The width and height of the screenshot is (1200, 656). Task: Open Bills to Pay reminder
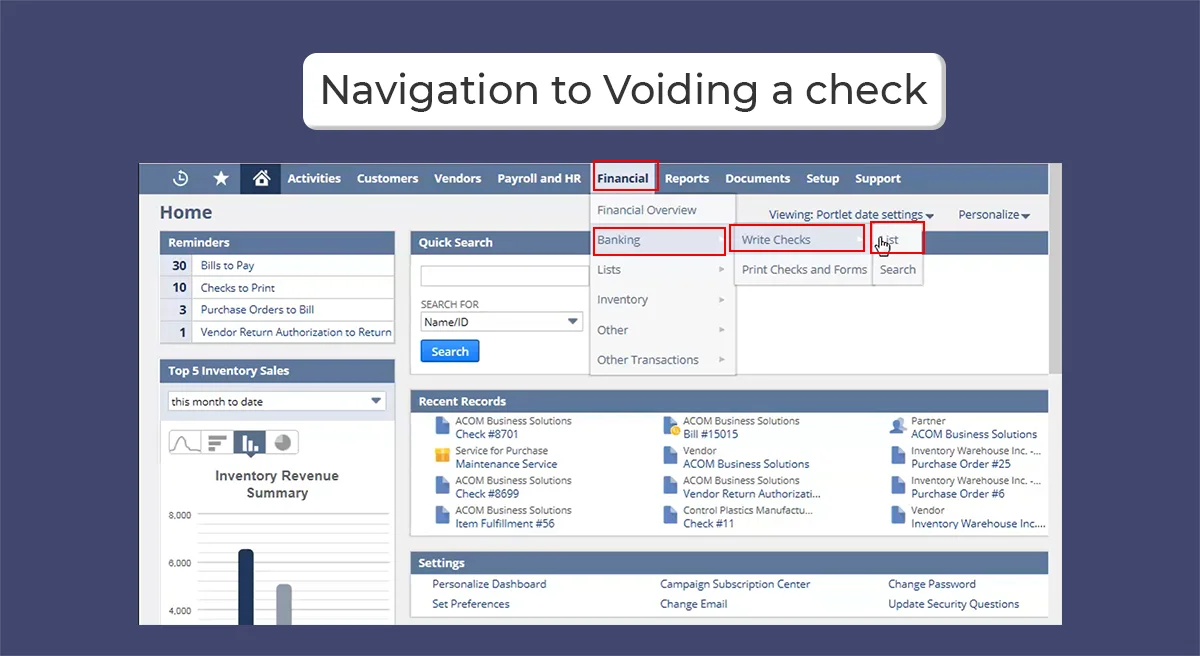(x=227, y=266)
